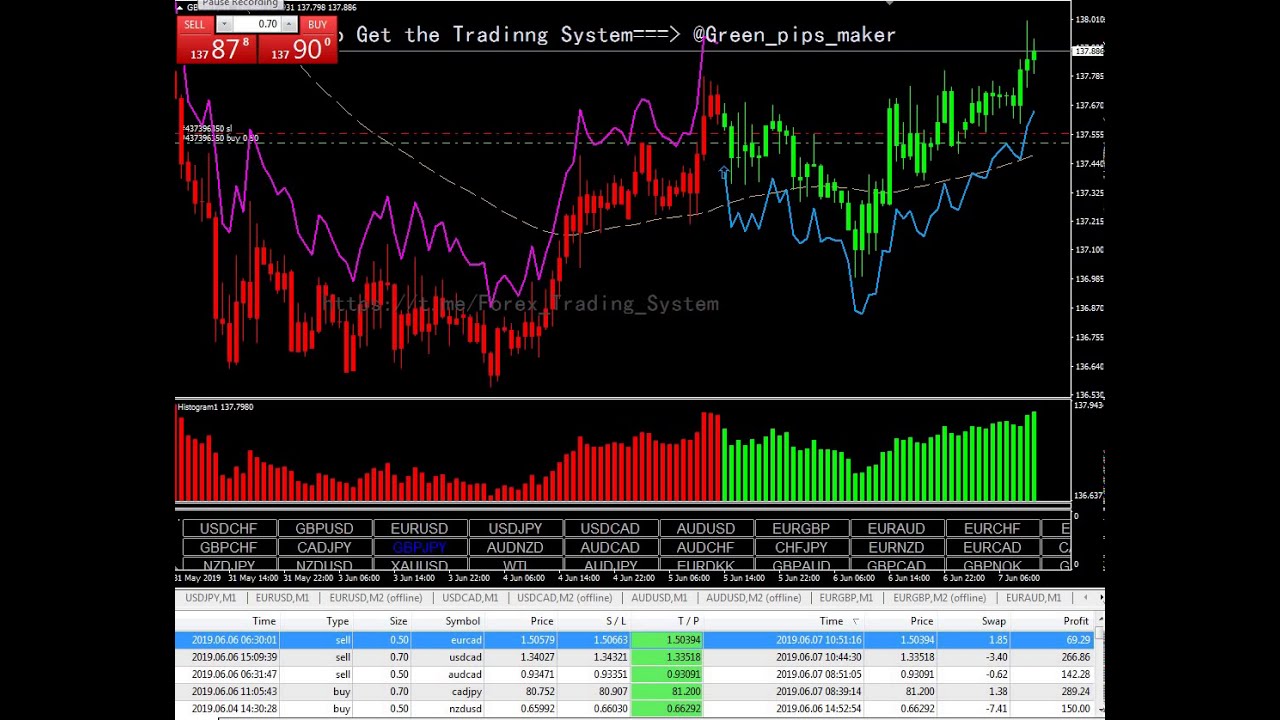Viewport: 1280px width, 720px height.
Task: Open the EURGBP,M2 (offline) chart tab
Action: (x=939, y=598)
